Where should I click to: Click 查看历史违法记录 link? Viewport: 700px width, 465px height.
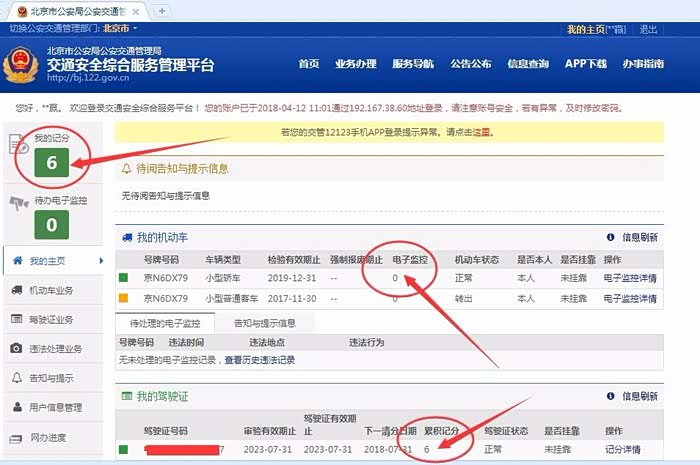(x=258, y=360)
